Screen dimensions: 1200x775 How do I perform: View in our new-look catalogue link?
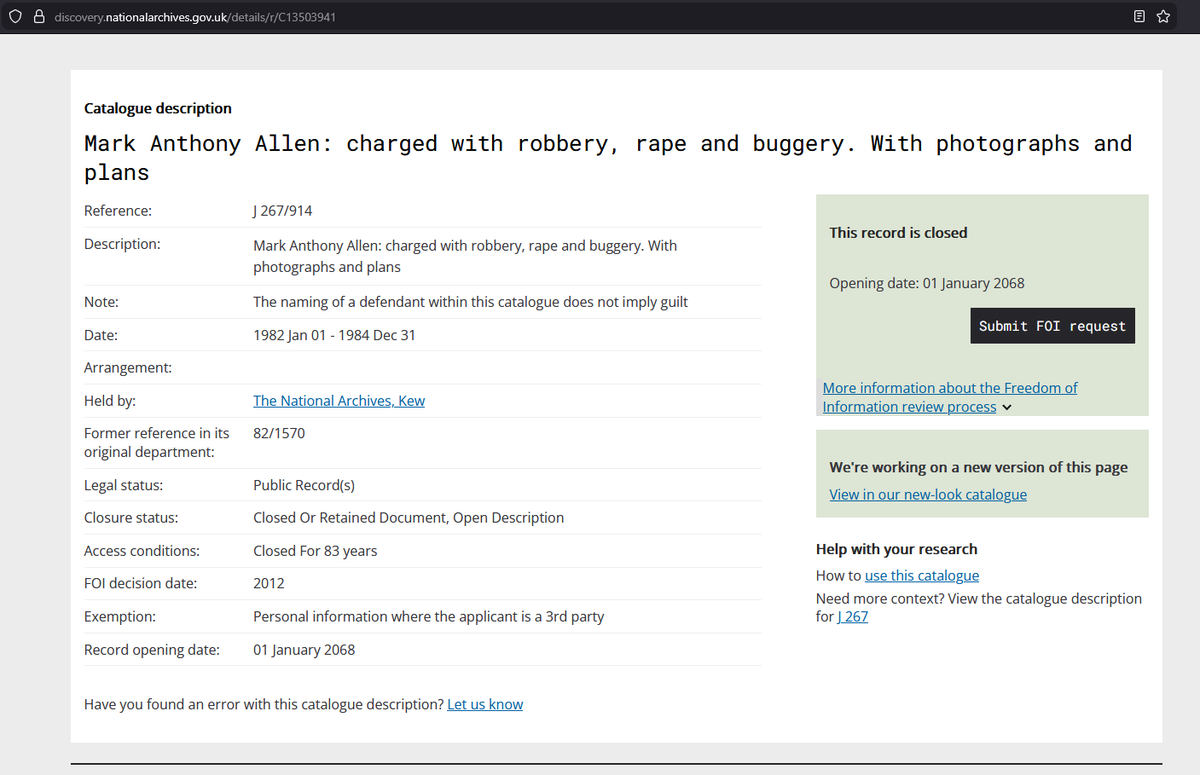[x=928, y=494]
